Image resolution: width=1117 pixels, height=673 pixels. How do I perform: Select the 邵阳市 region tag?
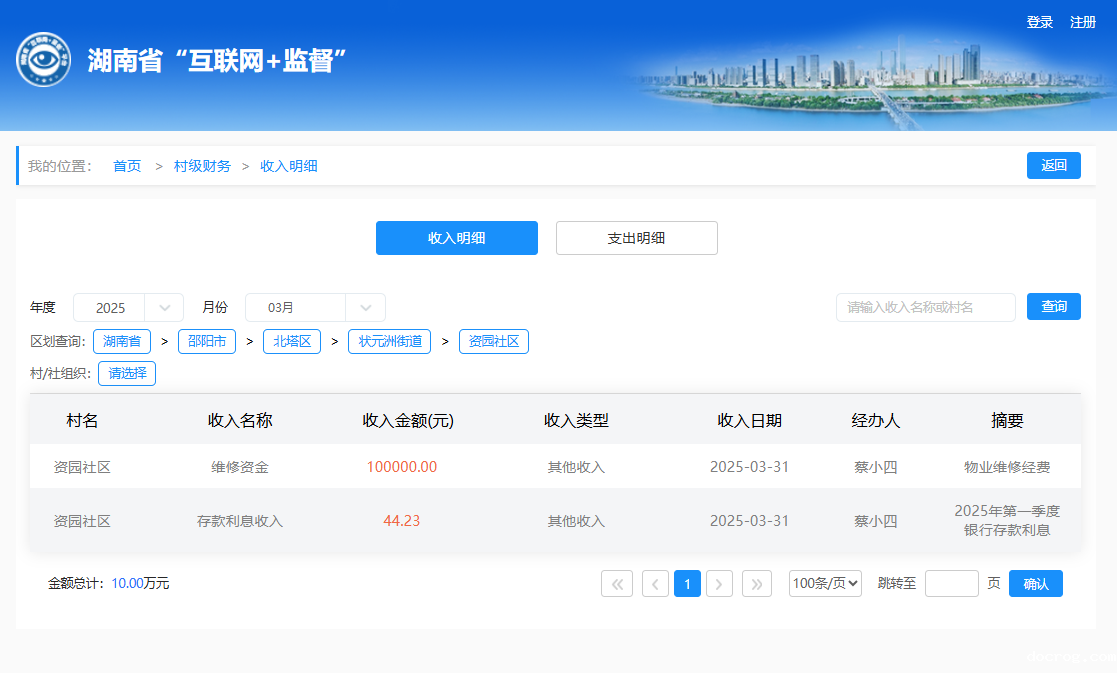tap(207, 341)
